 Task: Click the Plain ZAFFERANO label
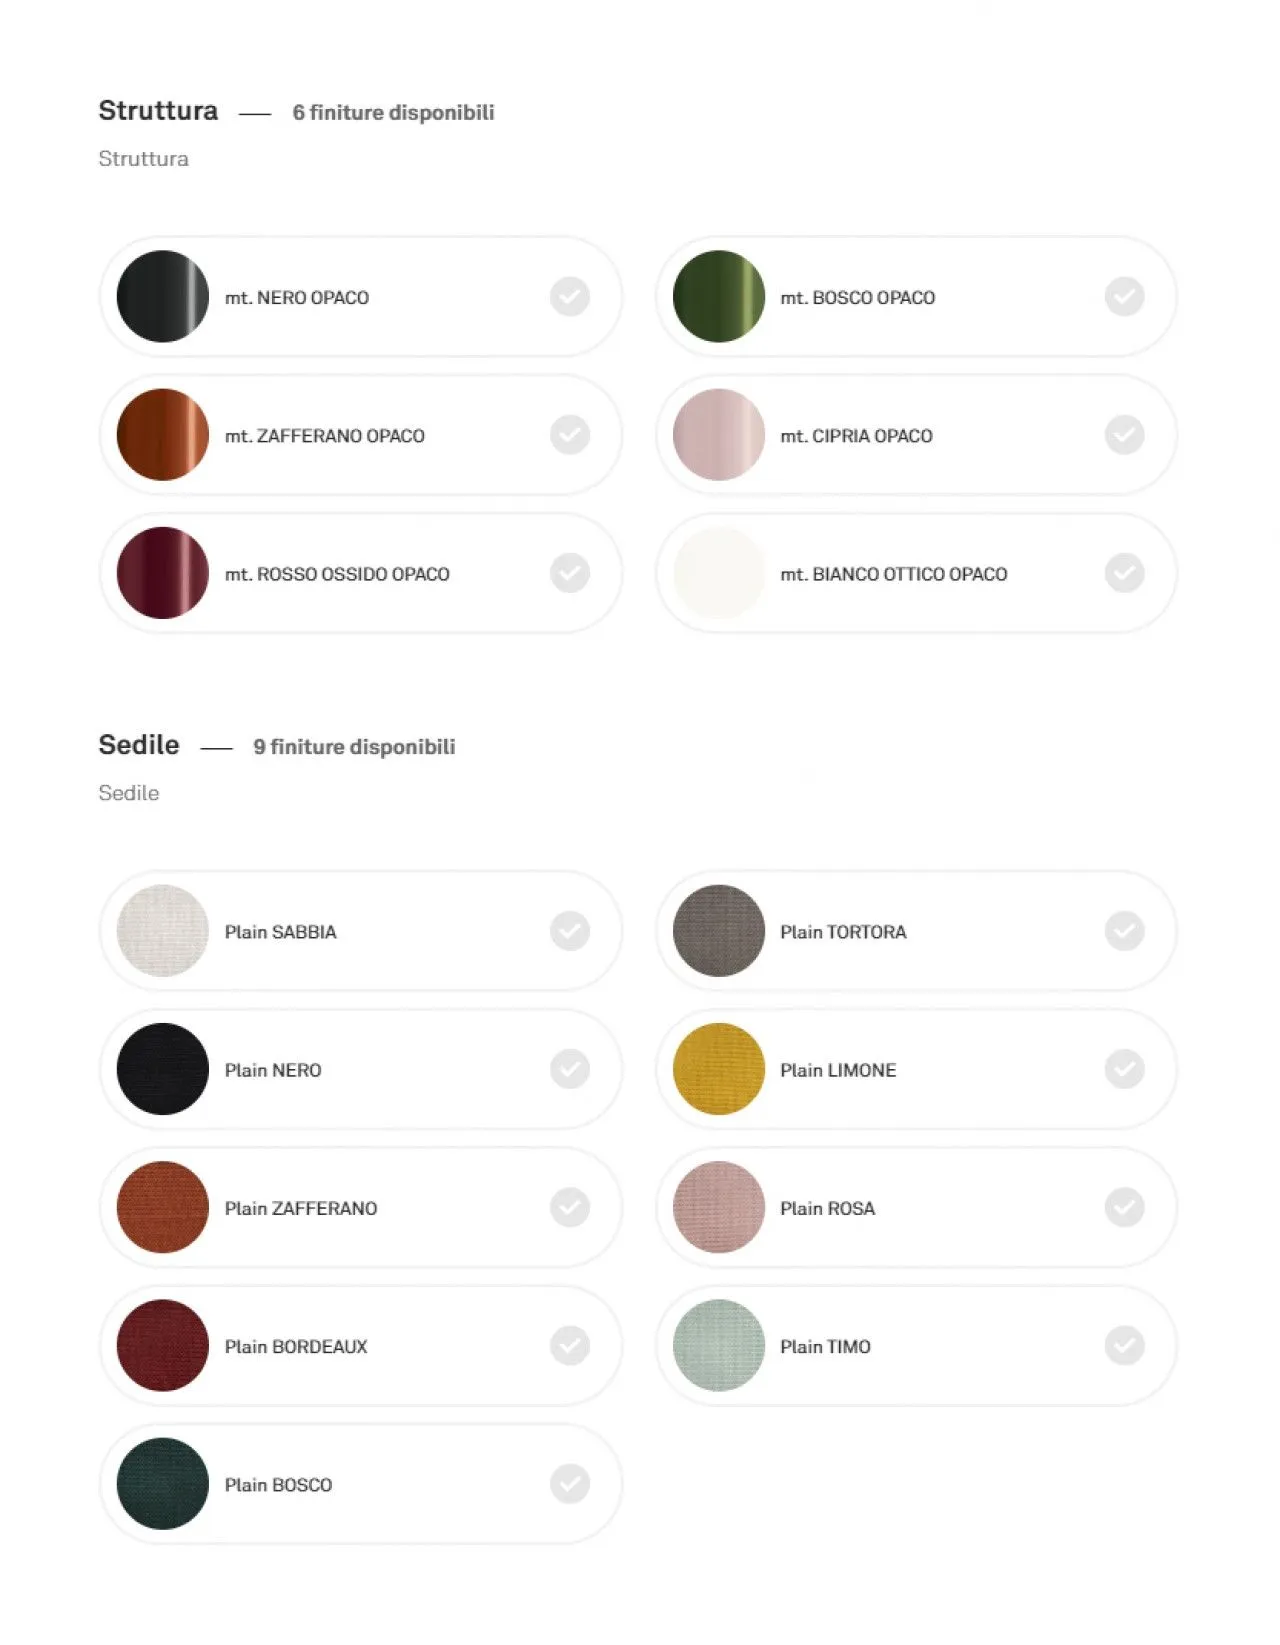(x=301, y=1208)
